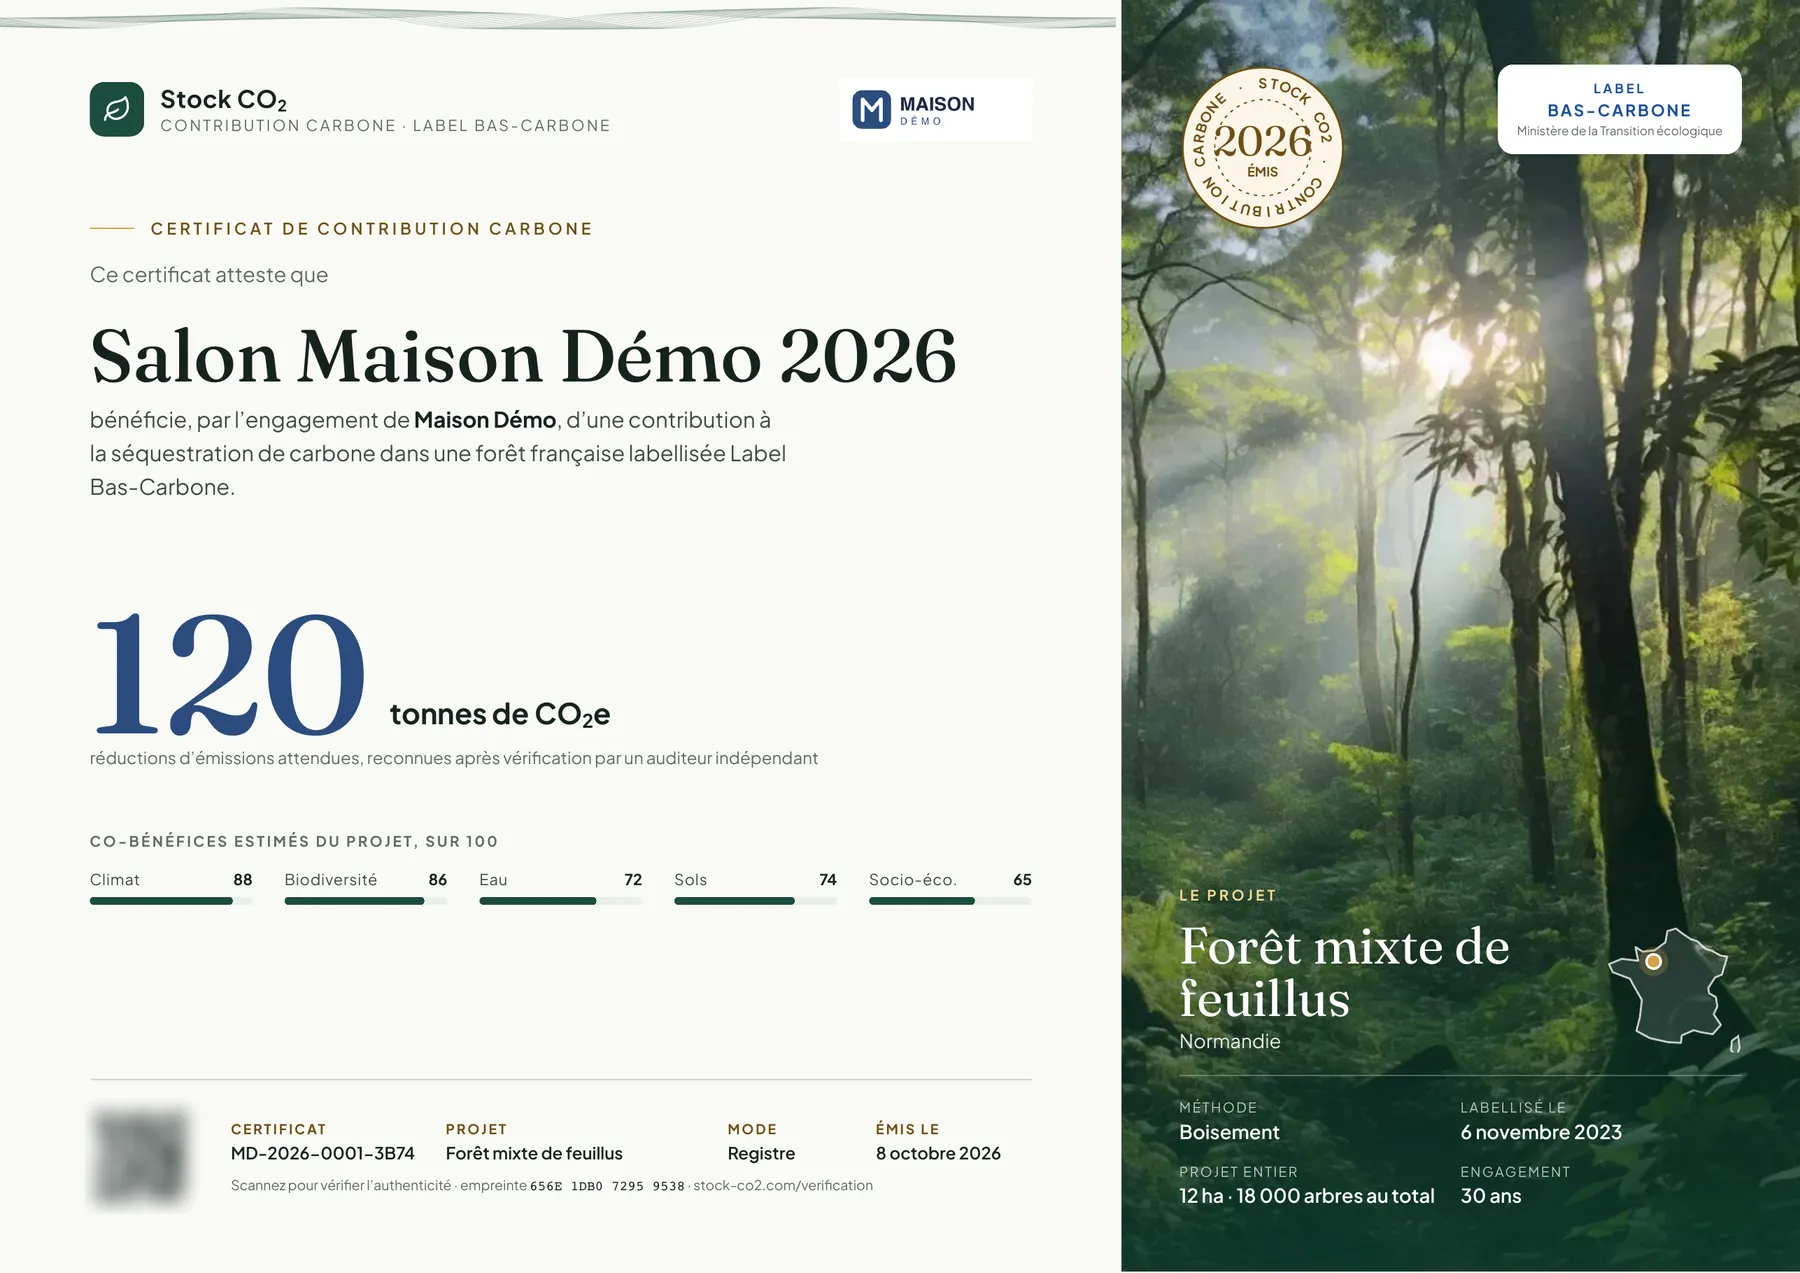Viewport: 1800px width, 1273px height.
Task: Click the France map location marker
Action: click(x=1654, y=961)
